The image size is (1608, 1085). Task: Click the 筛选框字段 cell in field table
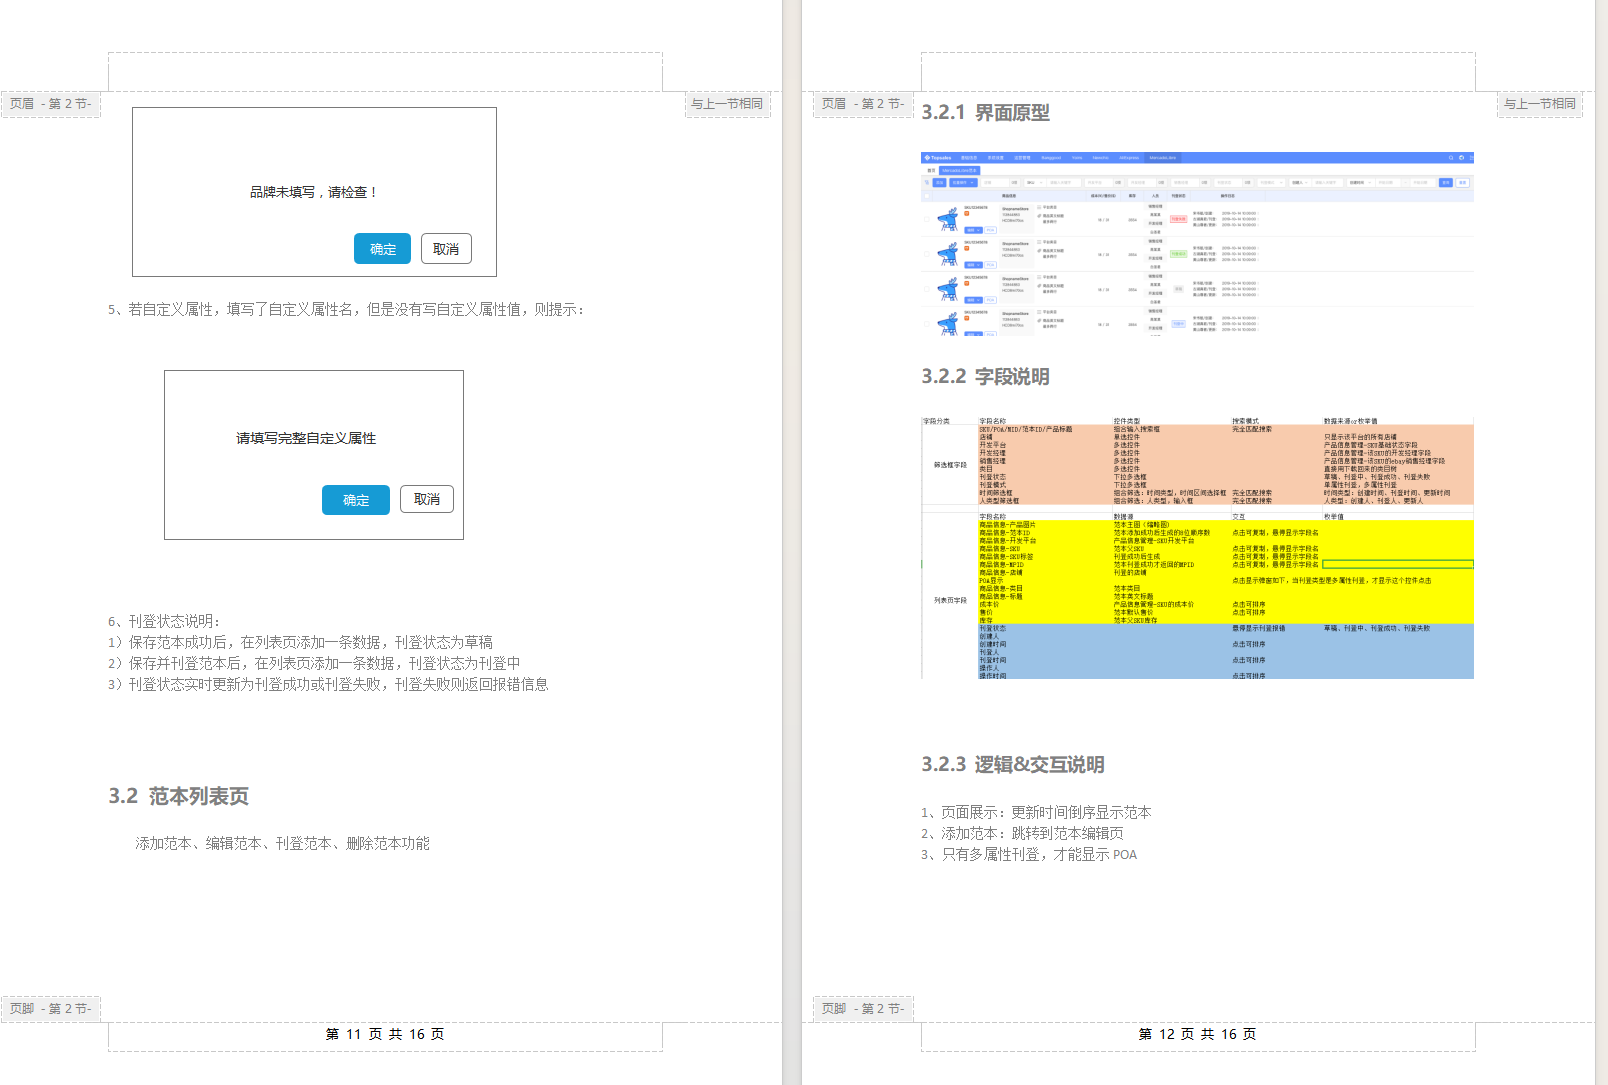coord(950,465)
